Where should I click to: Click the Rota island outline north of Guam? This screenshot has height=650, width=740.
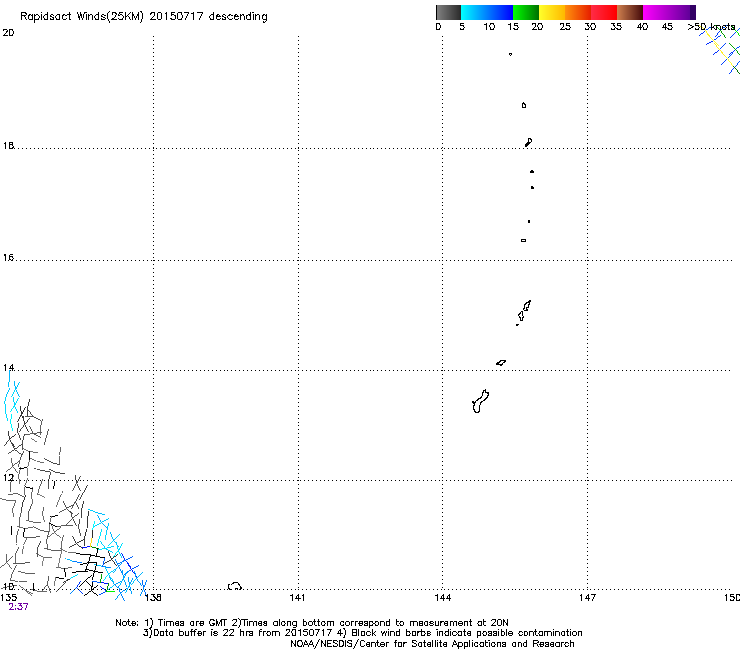coord(501,363)
